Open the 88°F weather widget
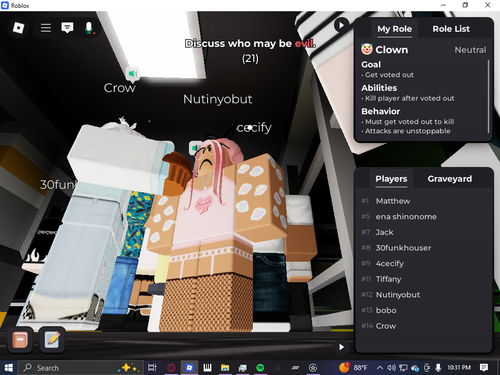 tap(353, 368)
